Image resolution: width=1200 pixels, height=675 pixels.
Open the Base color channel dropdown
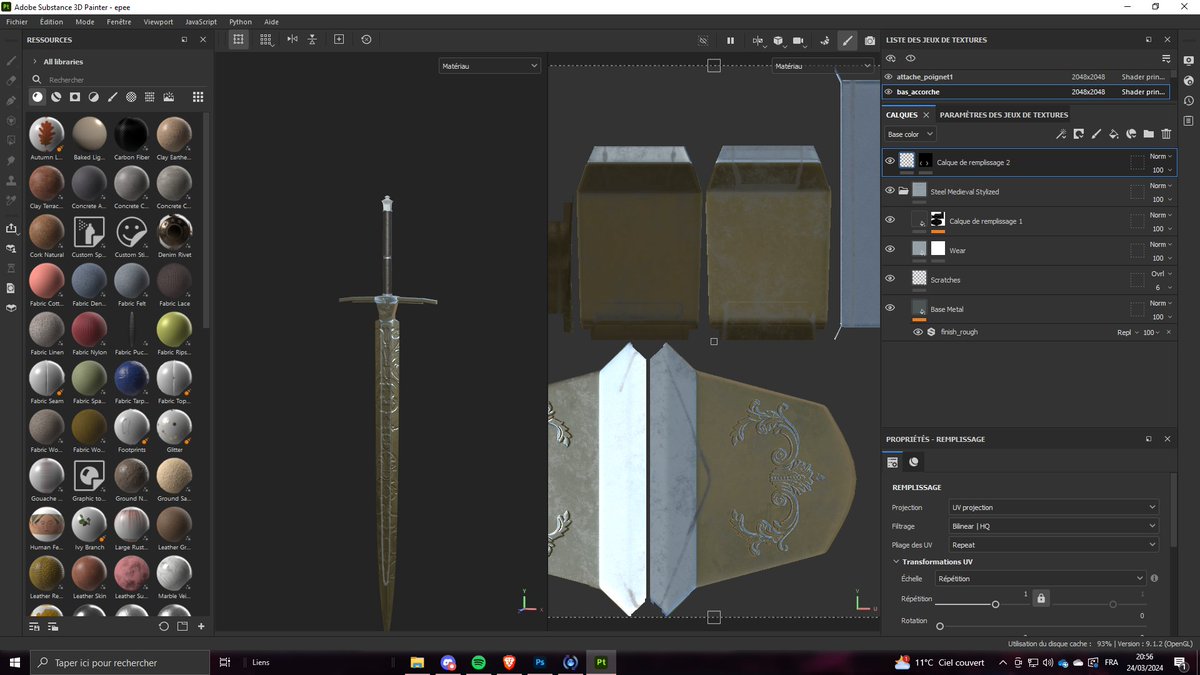click(x=908, y=134)
